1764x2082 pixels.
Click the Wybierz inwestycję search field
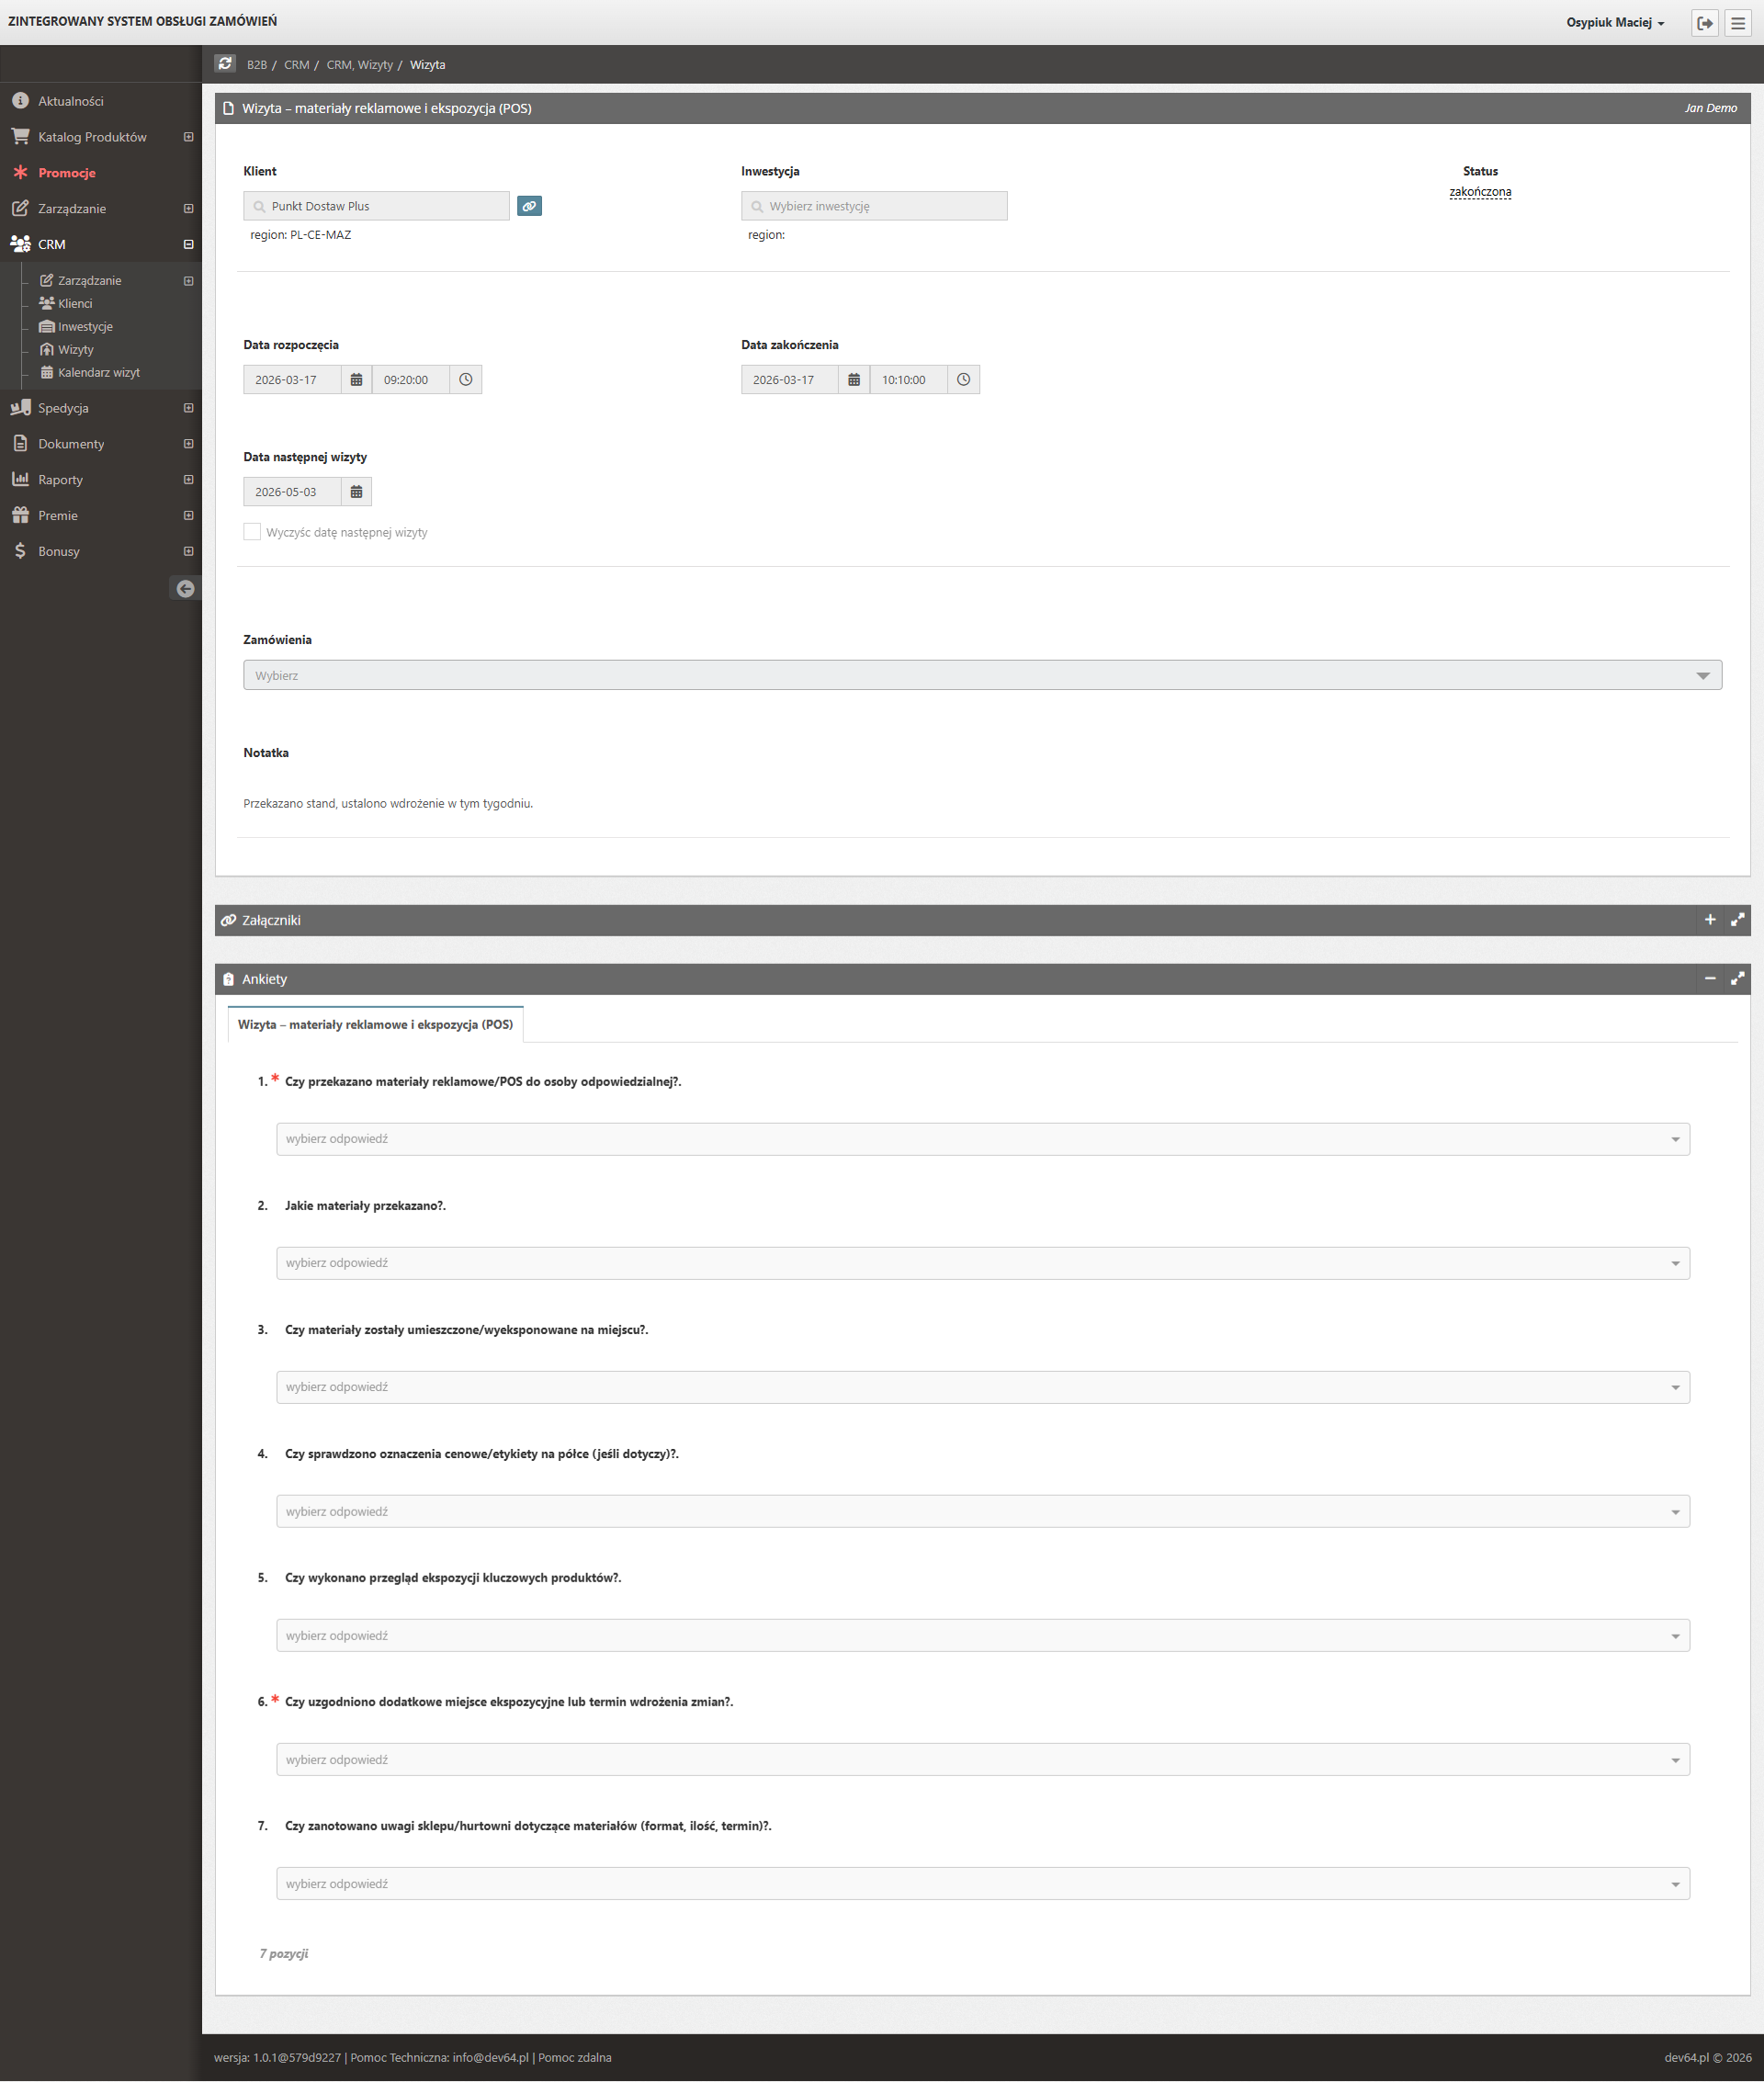point(874,206)
